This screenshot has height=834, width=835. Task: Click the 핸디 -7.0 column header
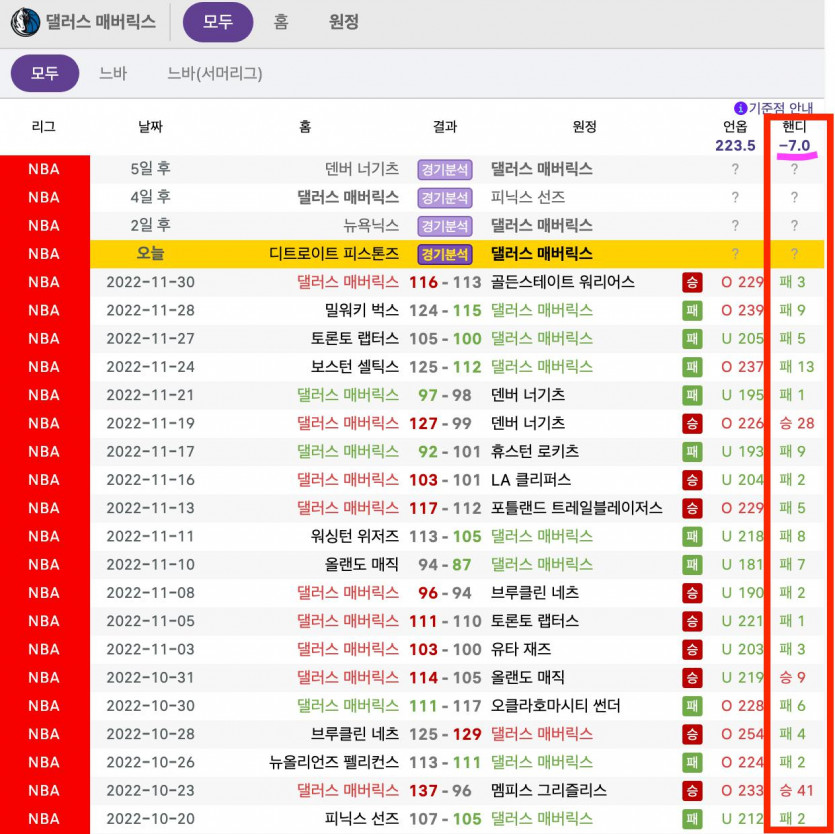tap(794, 136)
